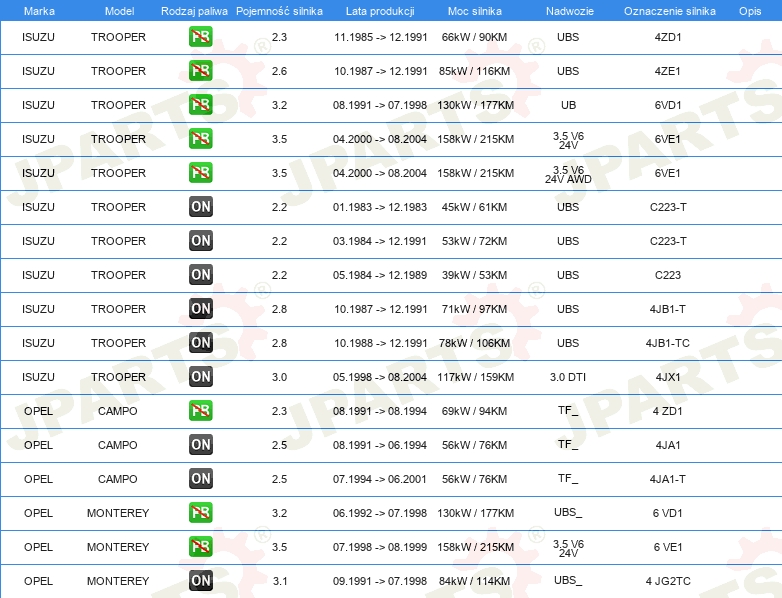The image size is (782, 598).
Task: Click power value 85kW / 116KM
Action: point(474,71)
